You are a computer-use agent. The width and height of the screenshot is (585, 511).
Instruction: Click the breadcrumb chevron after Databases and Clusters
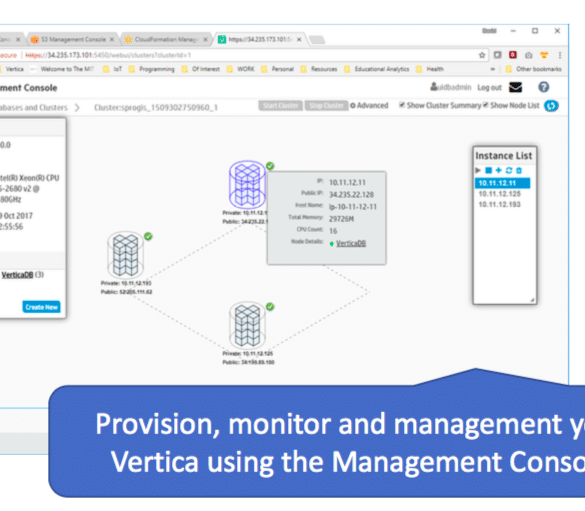coord(77,108)
